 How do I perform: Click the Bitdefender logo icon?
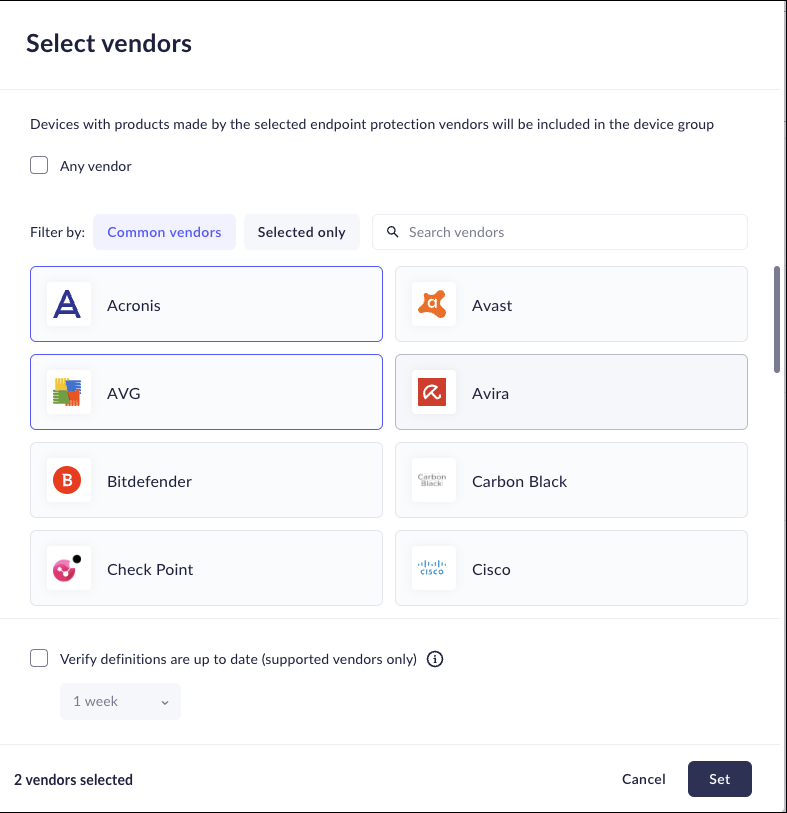[69, 481]
